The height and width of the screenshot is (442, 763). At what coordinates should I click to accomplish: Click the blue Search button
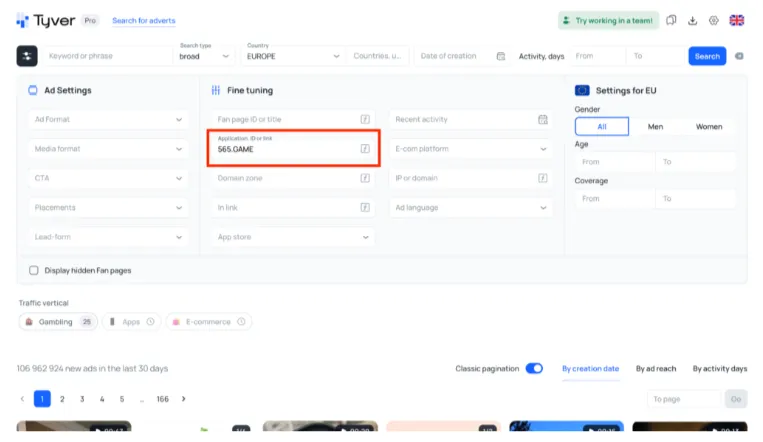click(707, 56)
